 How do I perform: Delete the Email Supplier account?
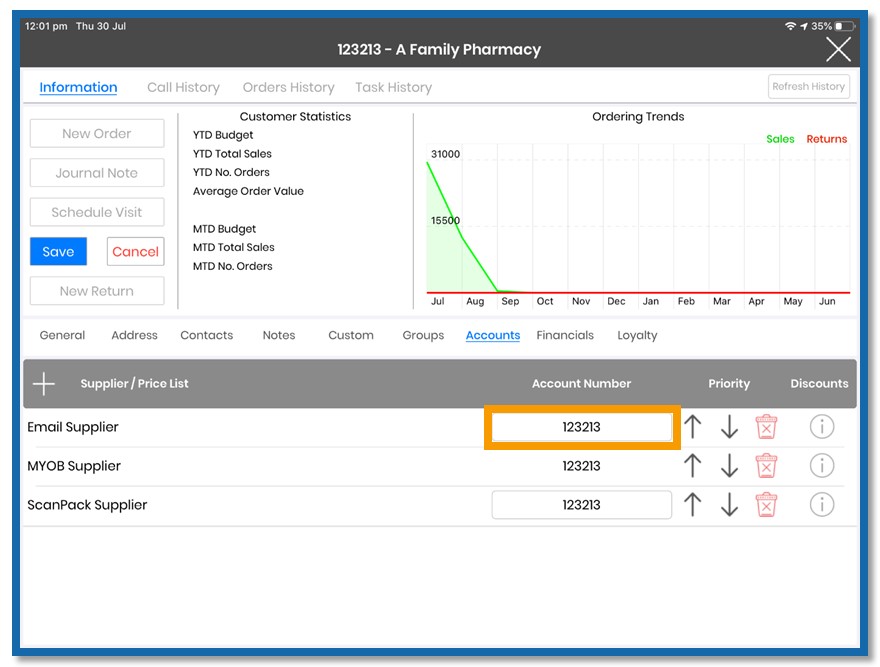click(x=766, y=427)
